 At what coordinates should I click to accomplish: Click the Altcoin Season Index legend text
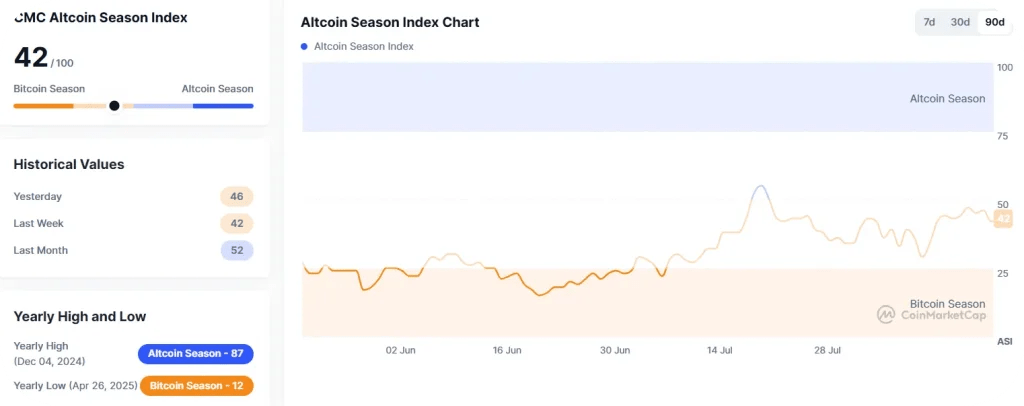point(364,47)
